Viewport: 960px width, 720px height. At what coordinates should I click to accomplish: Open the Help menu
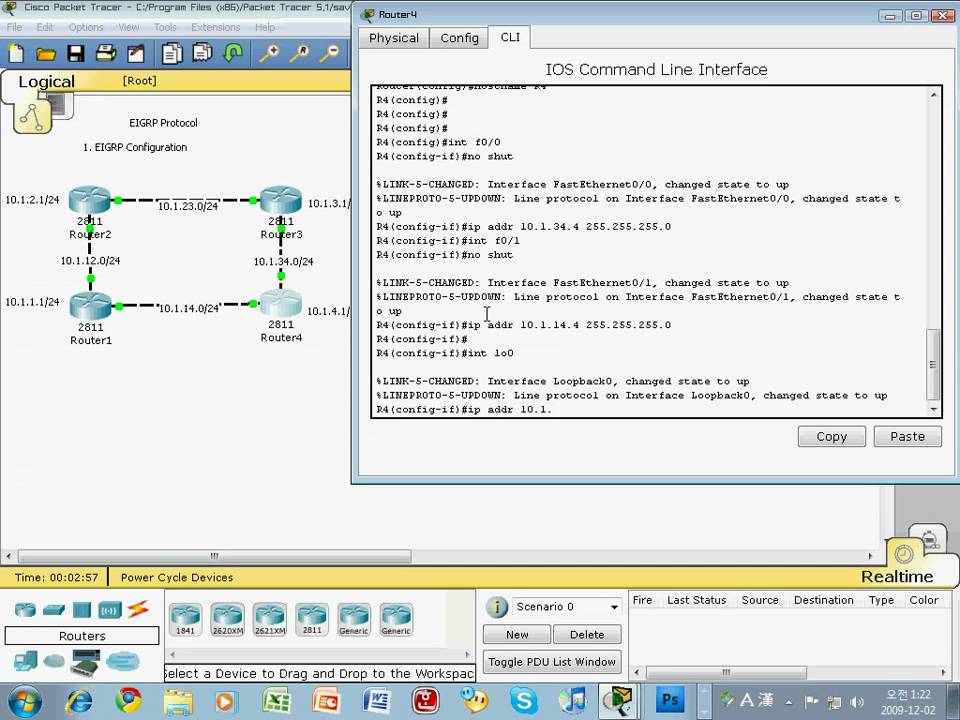point(264,28)
